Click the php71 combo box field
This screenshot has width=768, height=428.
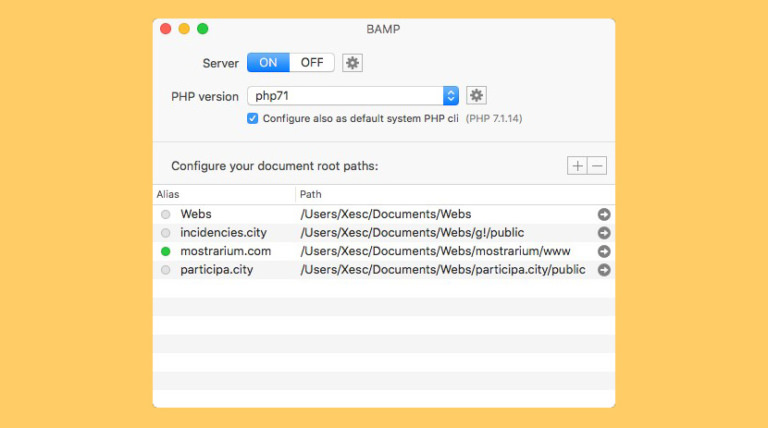345,96
